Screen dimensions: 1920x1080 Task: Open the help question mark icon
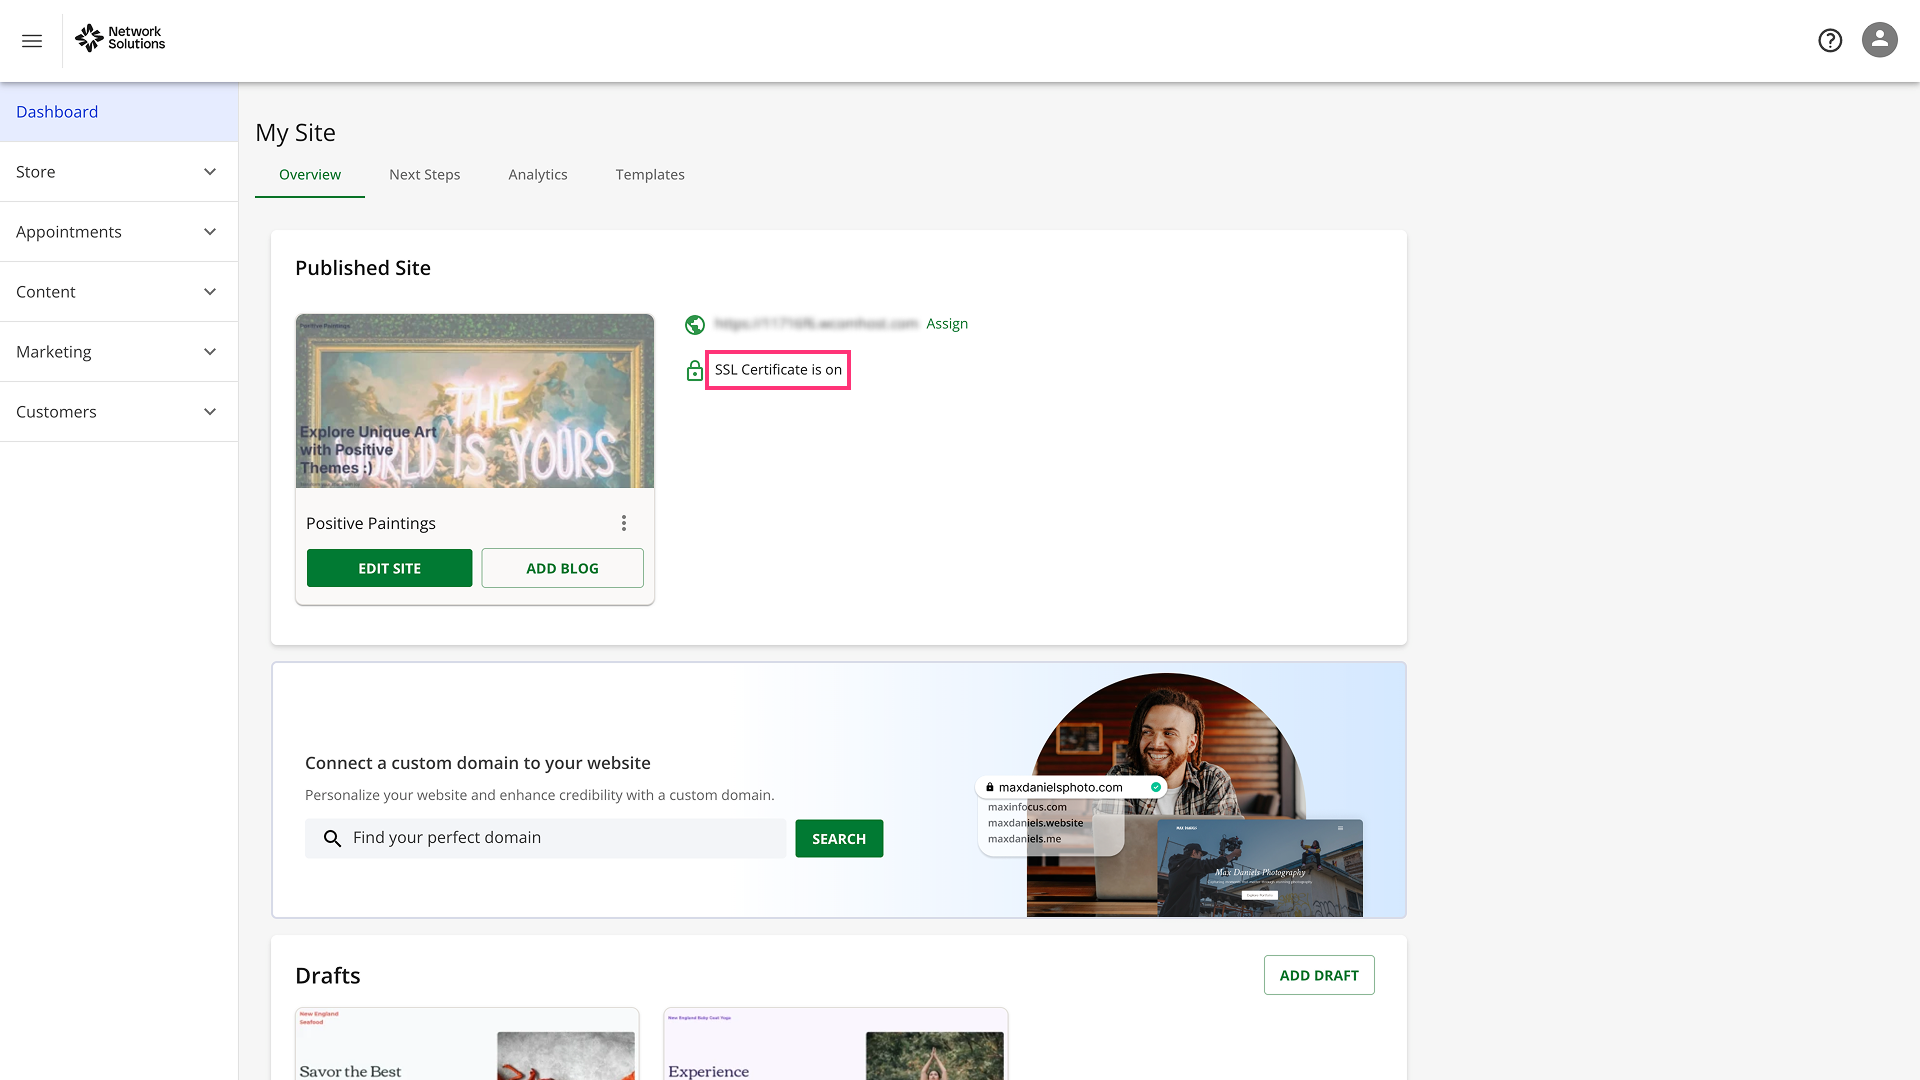click(1830, 40)
